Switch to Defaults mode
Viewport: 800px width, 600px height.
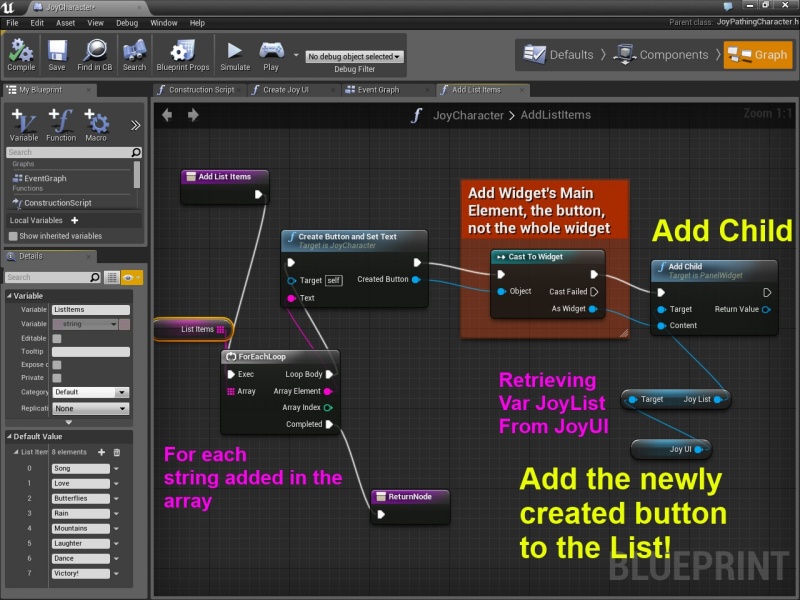click(559, 55)
